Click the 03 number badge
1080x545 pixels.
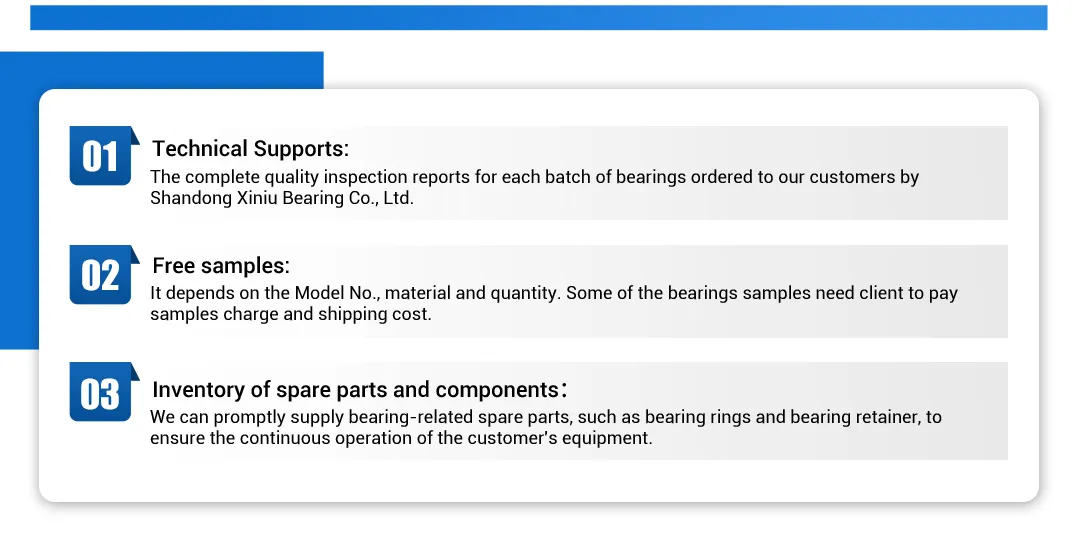[100, 393]
